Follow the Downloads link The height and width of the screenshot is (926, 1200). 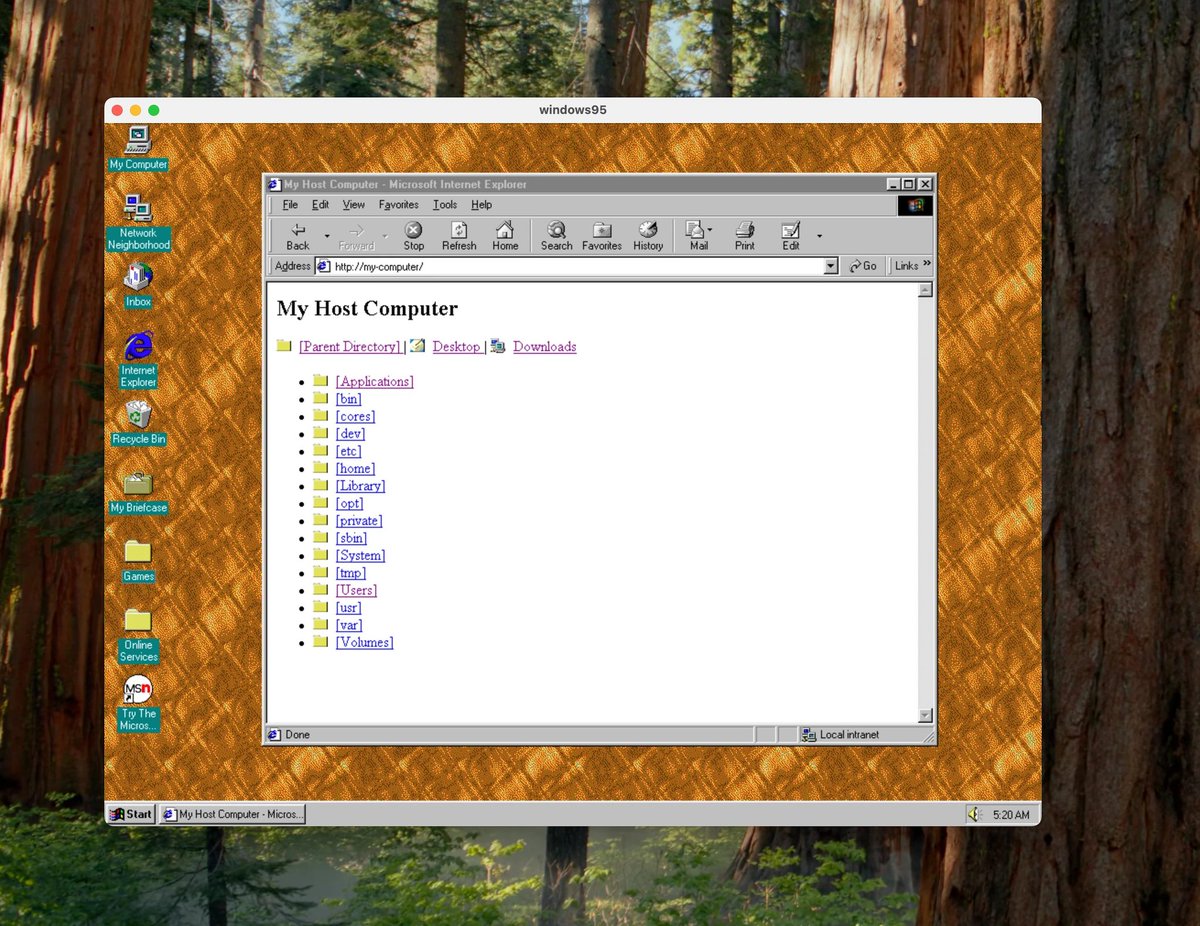tap(544, 346)
